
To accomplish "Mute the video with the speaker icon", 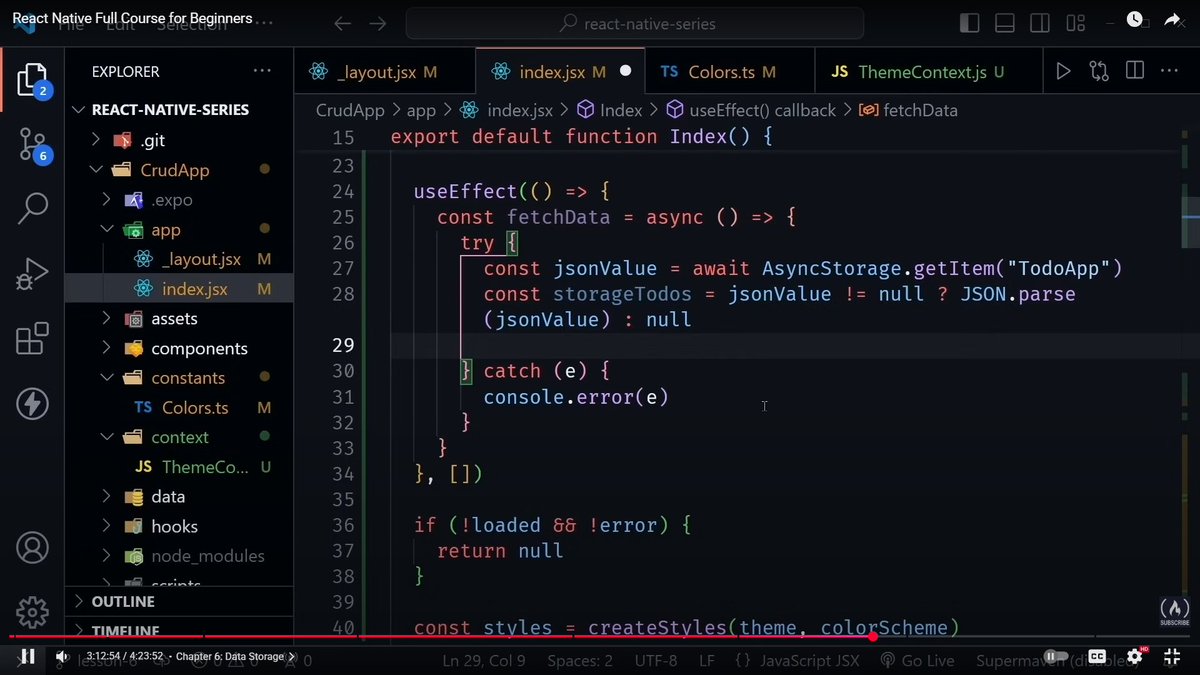I will [x=62, y=657].
